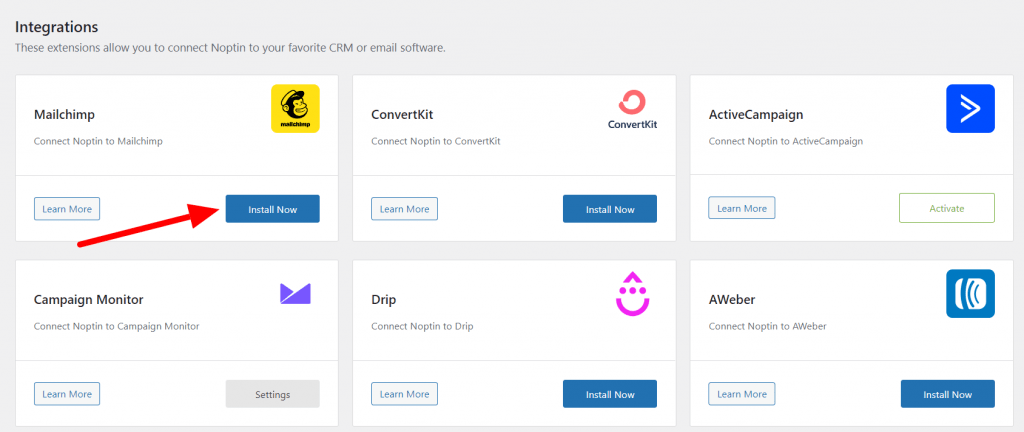Open Campaign Monitor Settings
The image size is (1024, 432).
coord(272,394)
